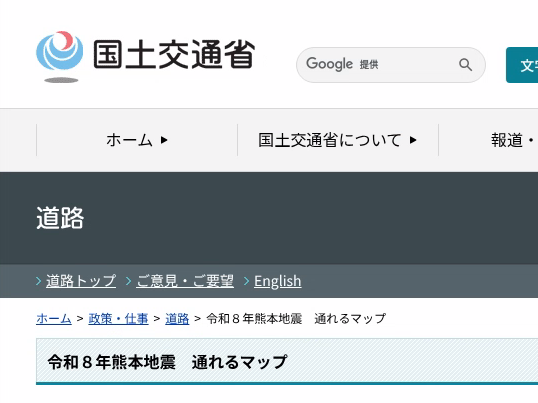The width and height of the screenshot is (538, 403).
Task: Open 政策・仕事 breadcrumb link
Action: point(118,319)
